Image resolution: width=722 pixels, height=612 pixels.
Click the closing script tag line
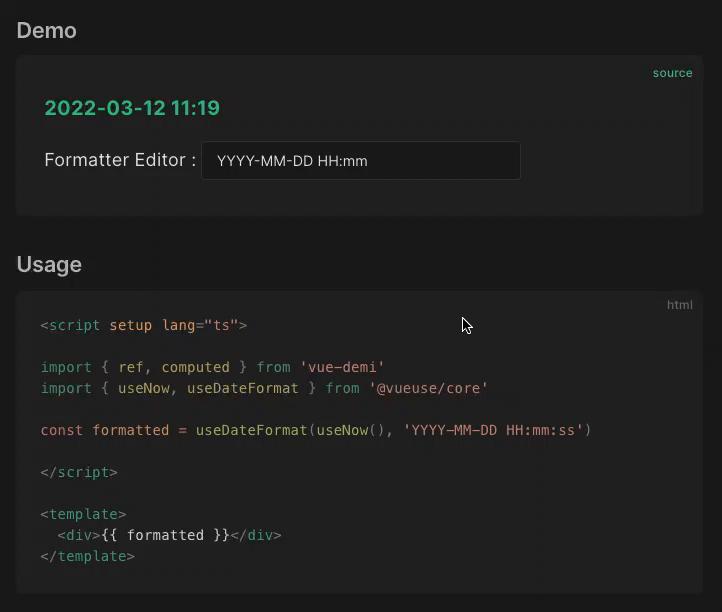tap(79, 472)
